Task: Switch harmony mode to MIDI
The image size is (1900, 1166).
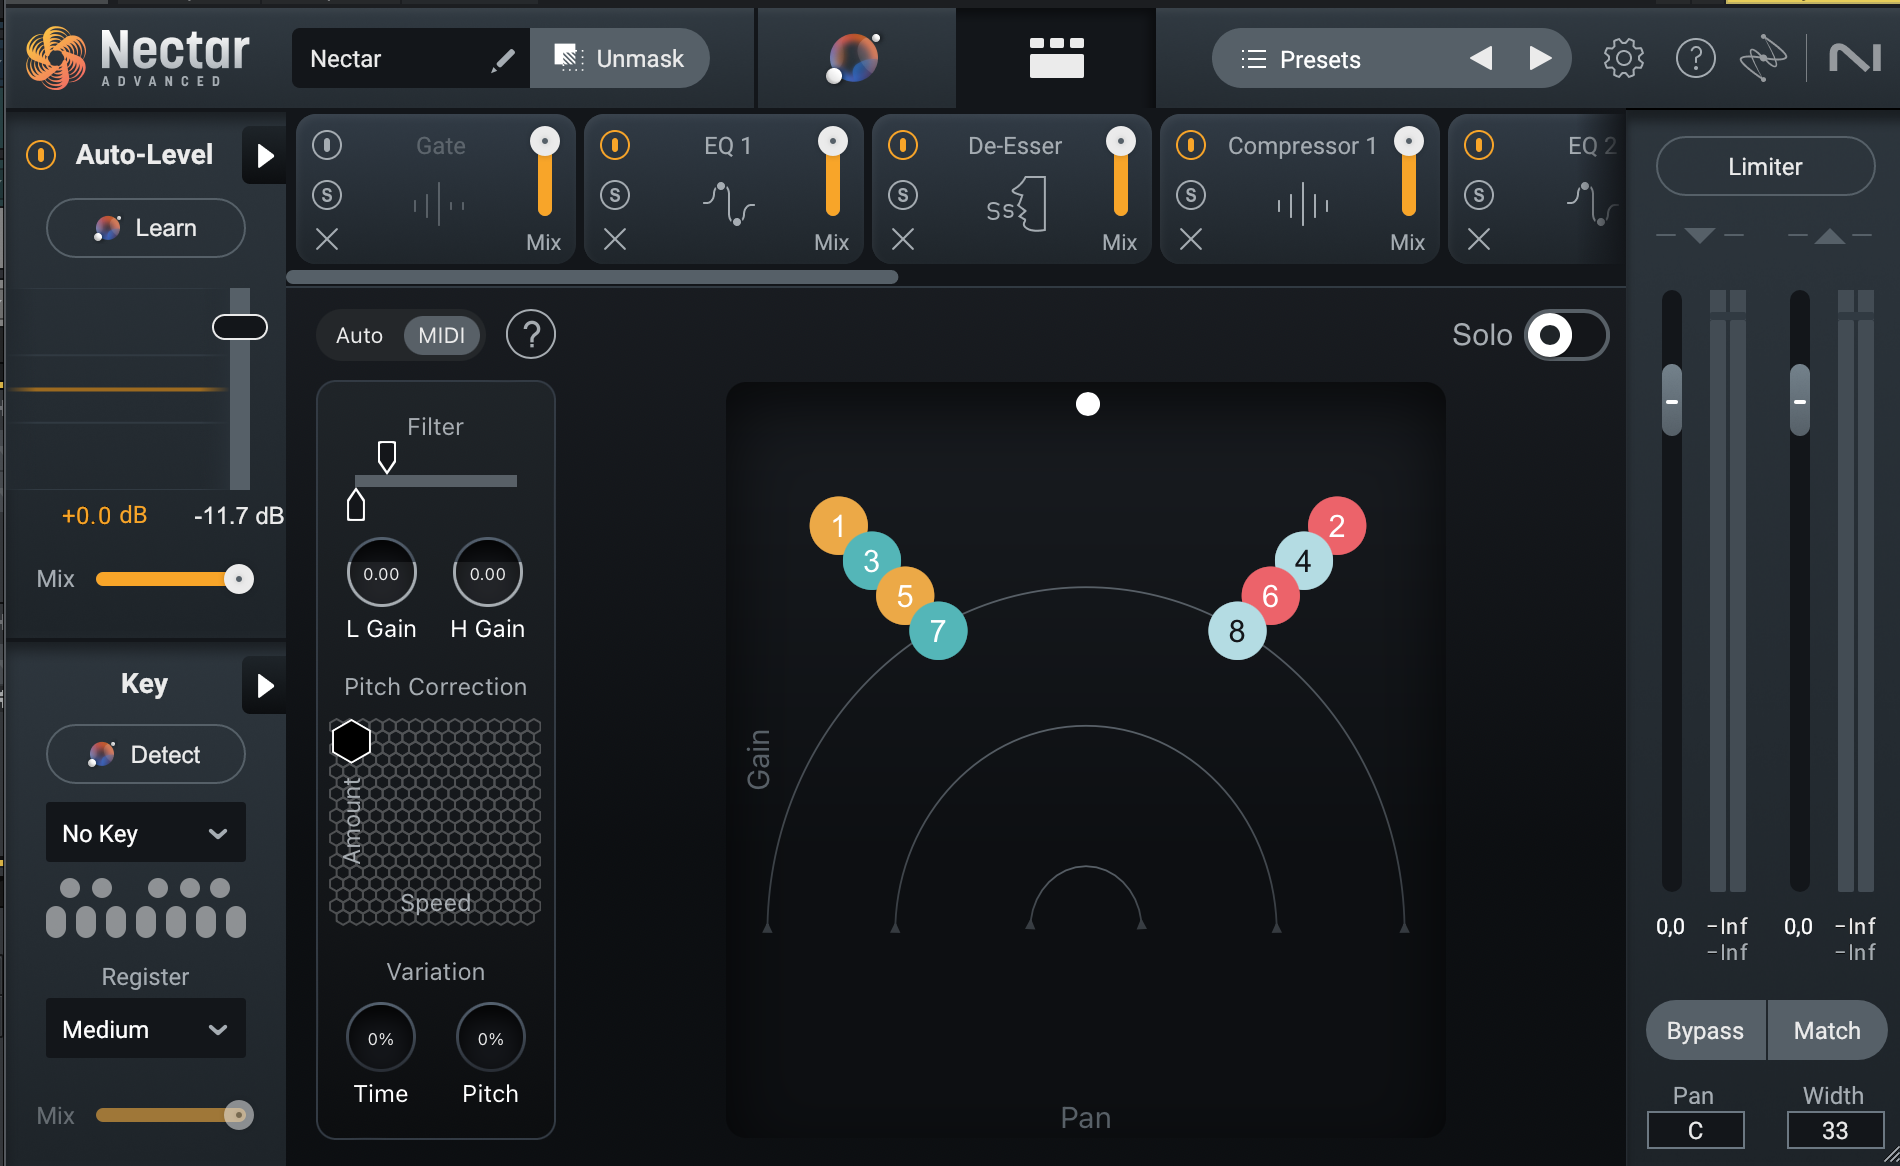Action: tap(442, 335)
